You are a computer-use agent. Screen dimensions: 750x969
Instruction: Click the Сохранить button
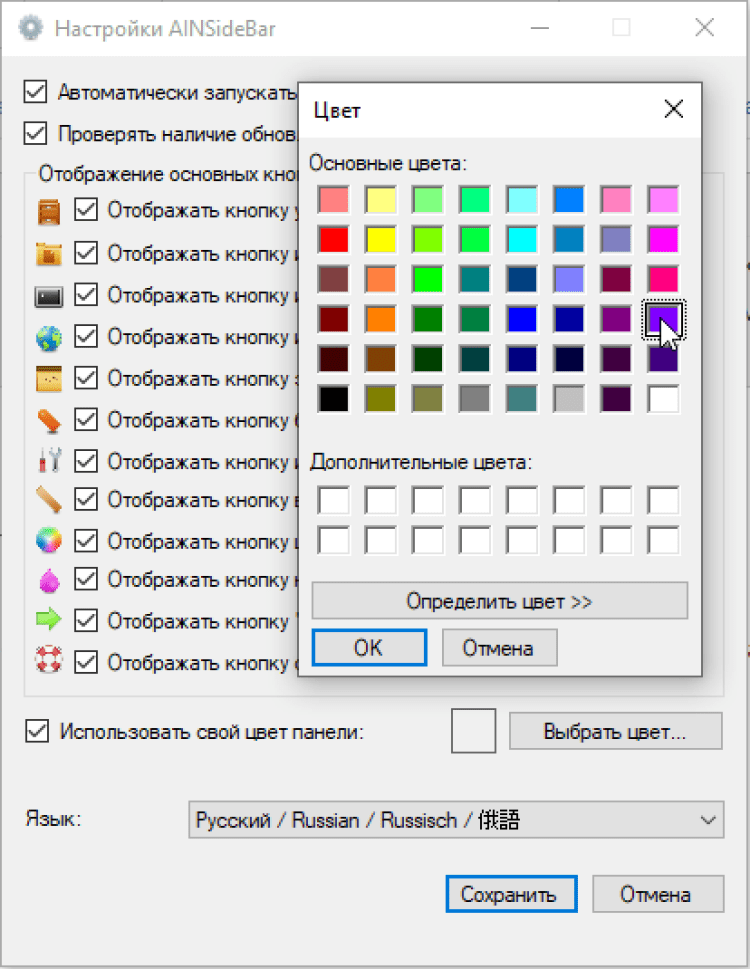coord(511,894)
